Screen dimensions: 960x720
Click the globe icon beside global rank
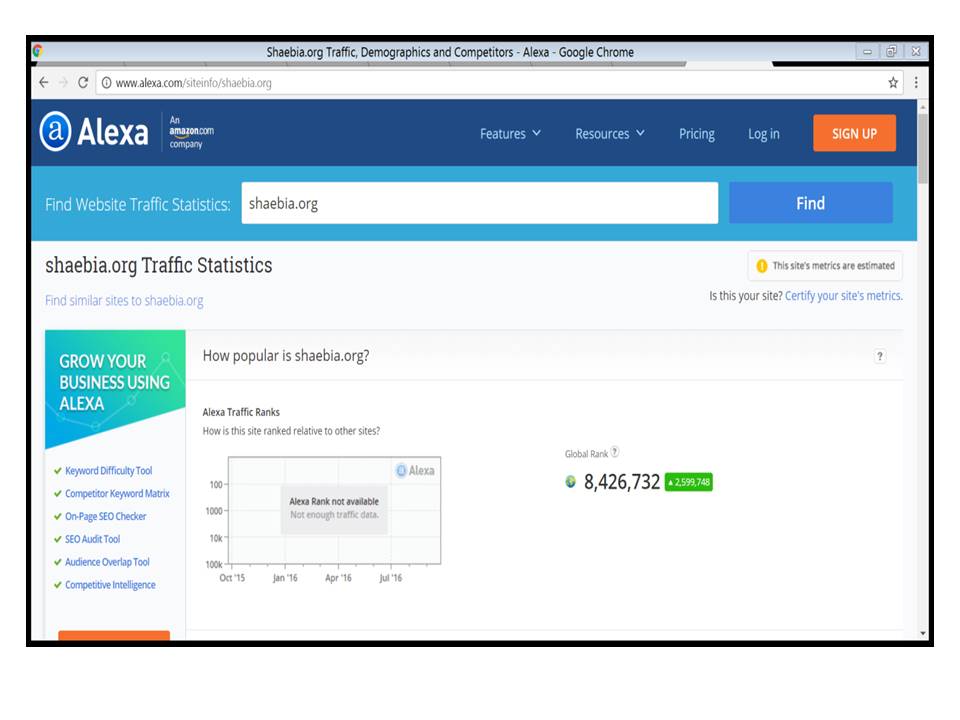coord(571,482)
